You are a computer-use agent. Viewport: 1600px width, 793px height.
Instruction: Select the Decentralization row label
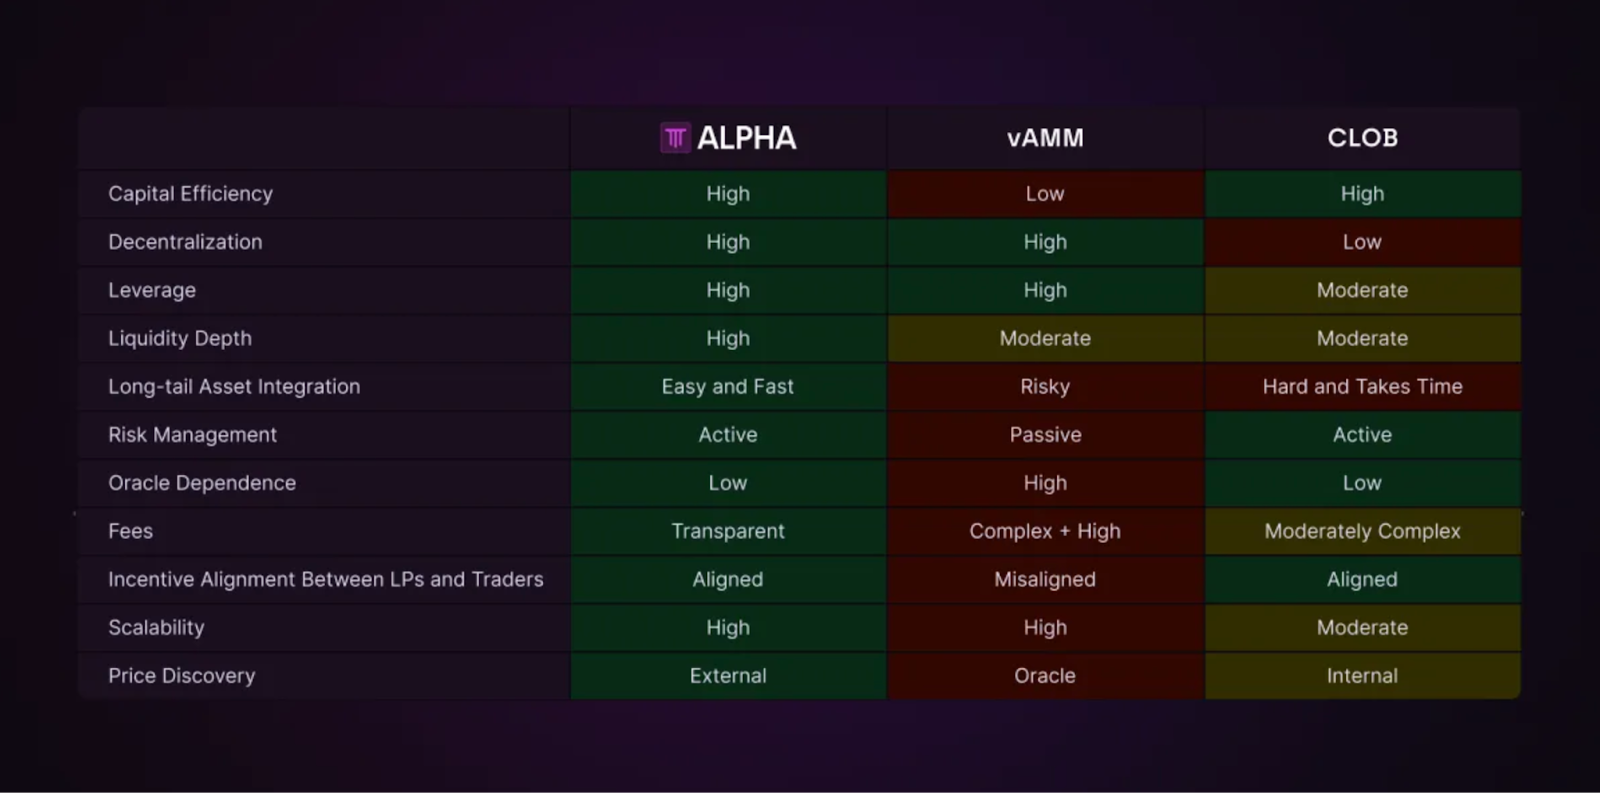(185, 242)
